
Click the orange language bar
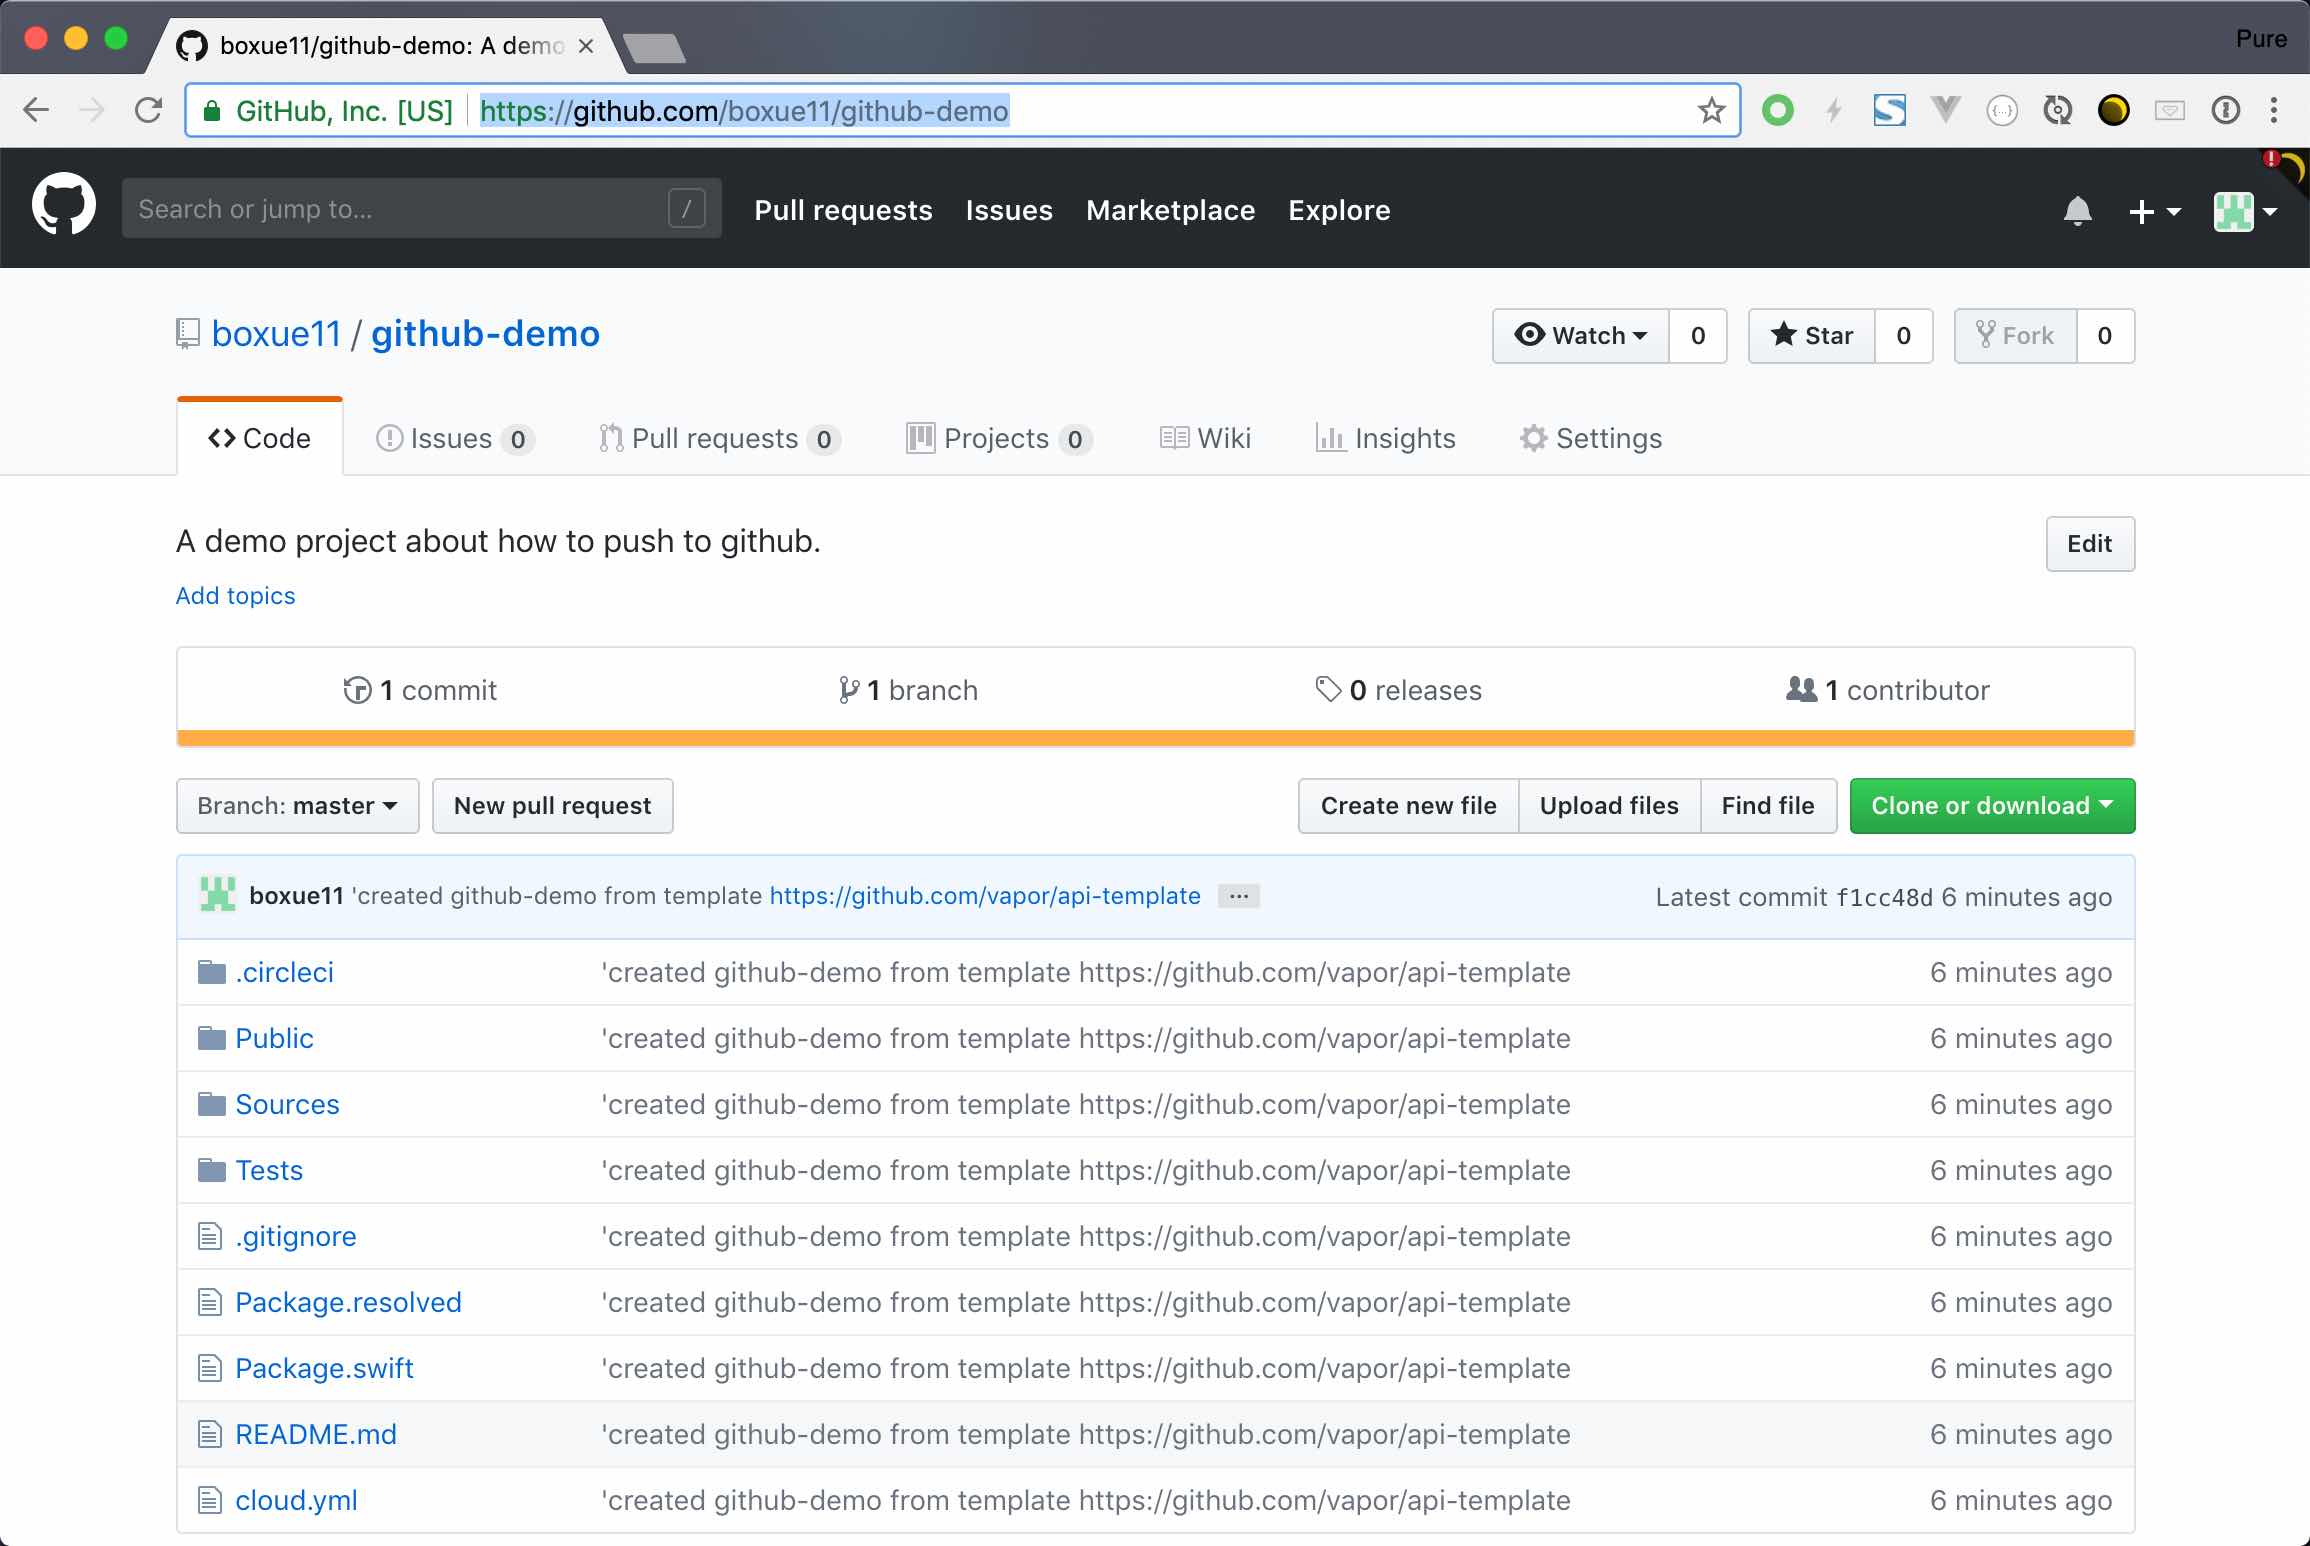[1156, 738]
